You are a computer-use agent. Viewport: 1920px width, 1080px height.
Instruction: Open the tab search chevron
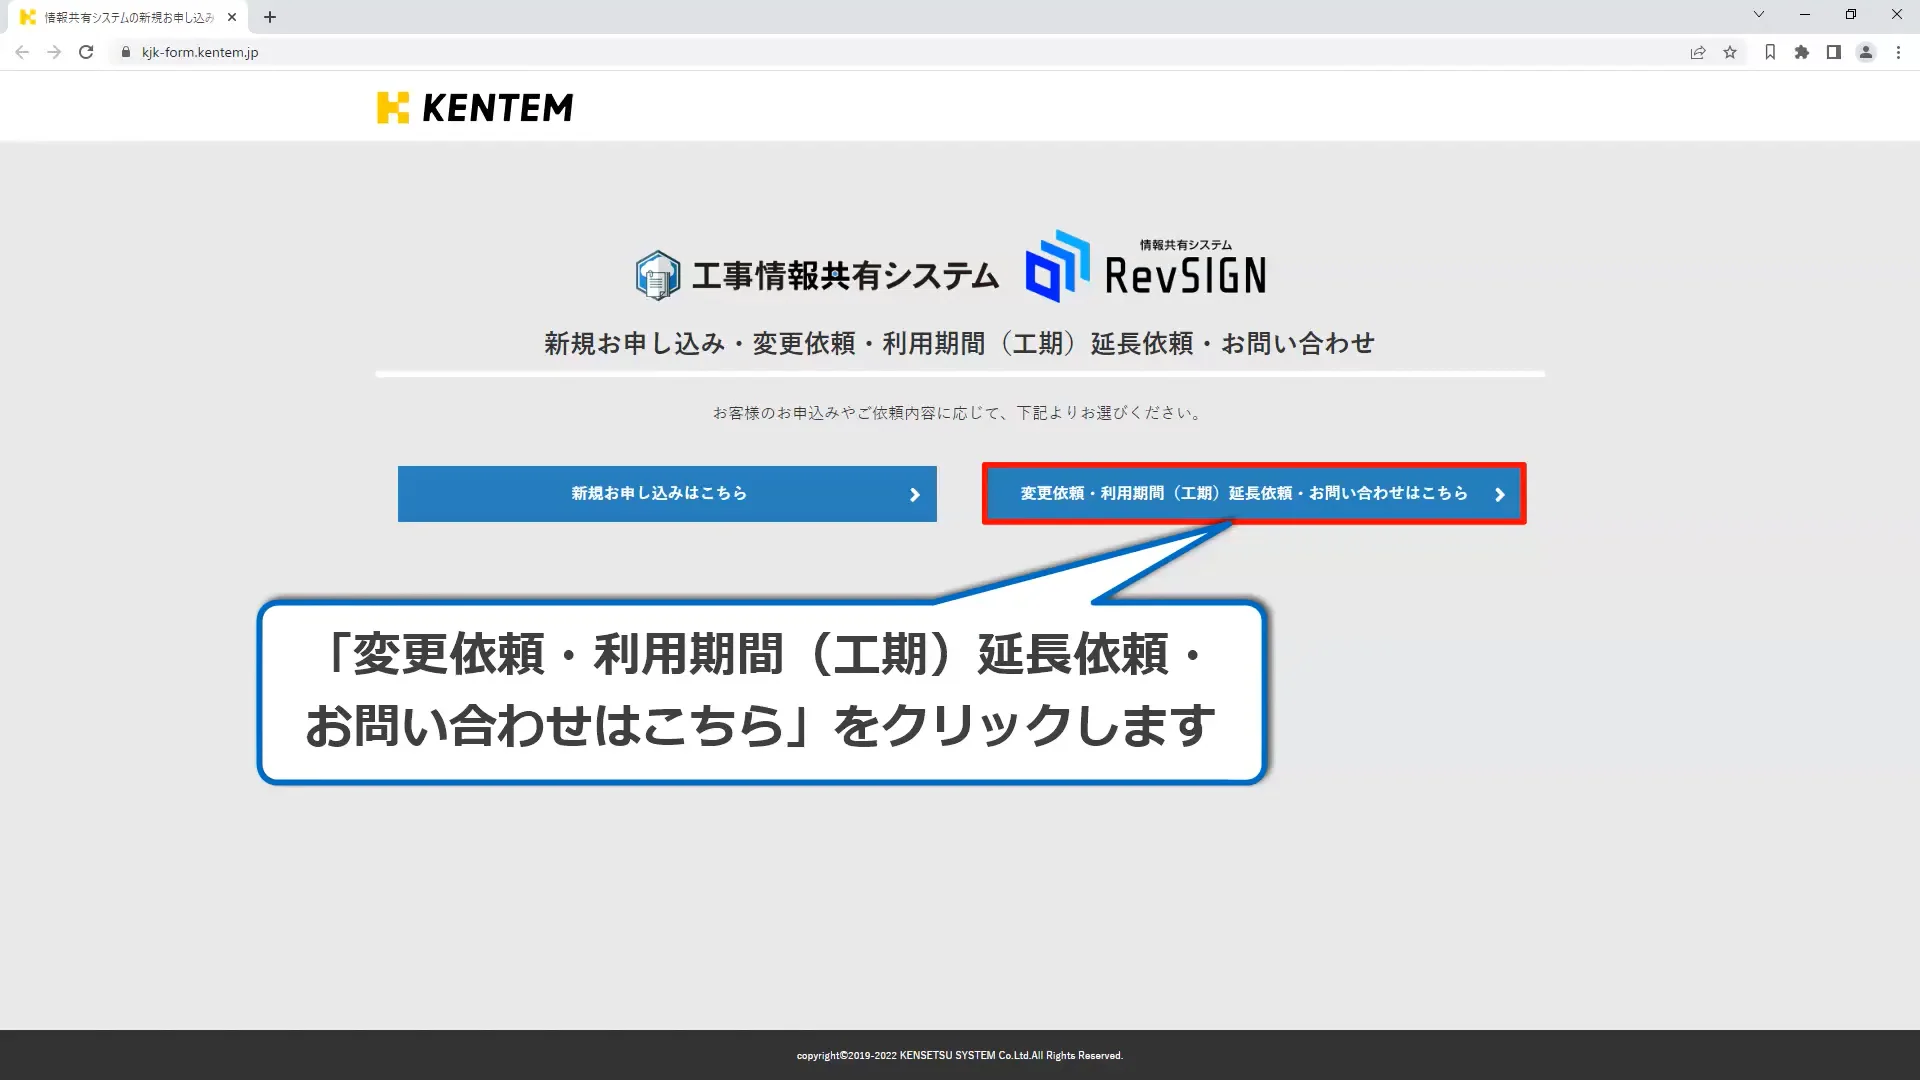click(1758, 15)
